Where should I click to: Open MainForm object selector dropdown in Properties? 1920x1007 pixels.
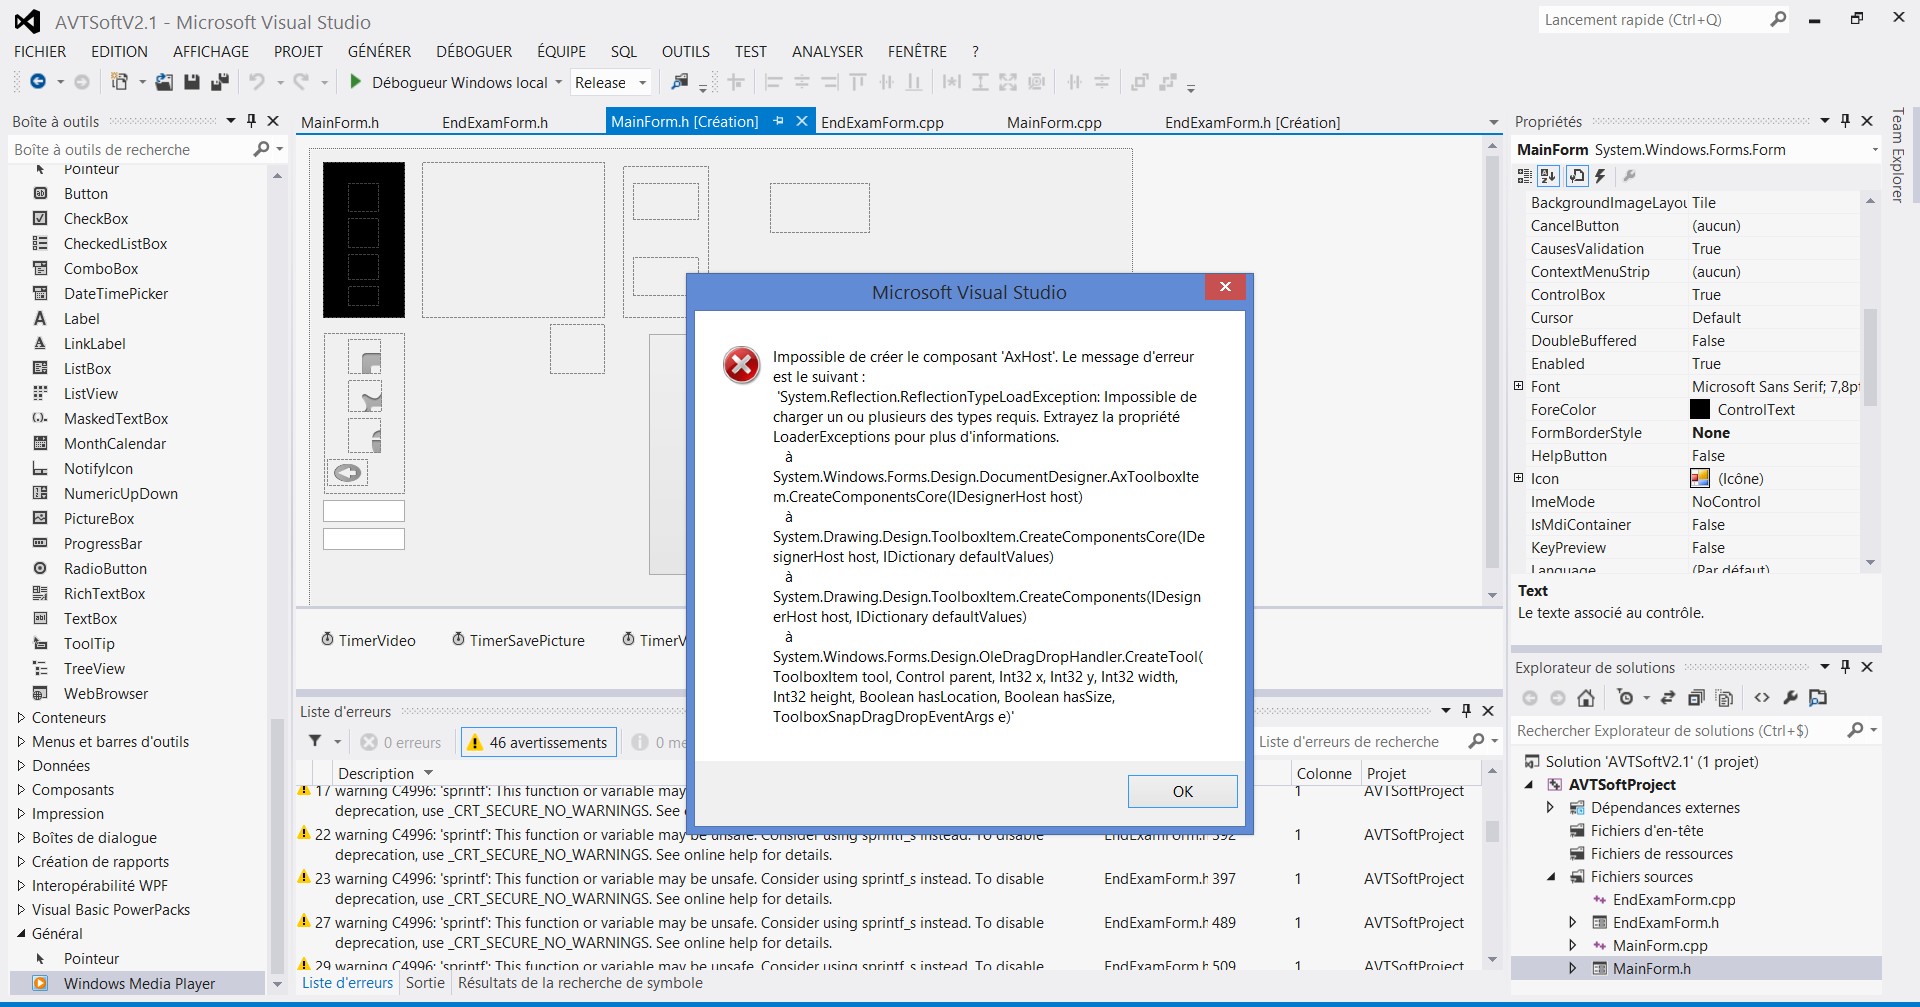1874,150
